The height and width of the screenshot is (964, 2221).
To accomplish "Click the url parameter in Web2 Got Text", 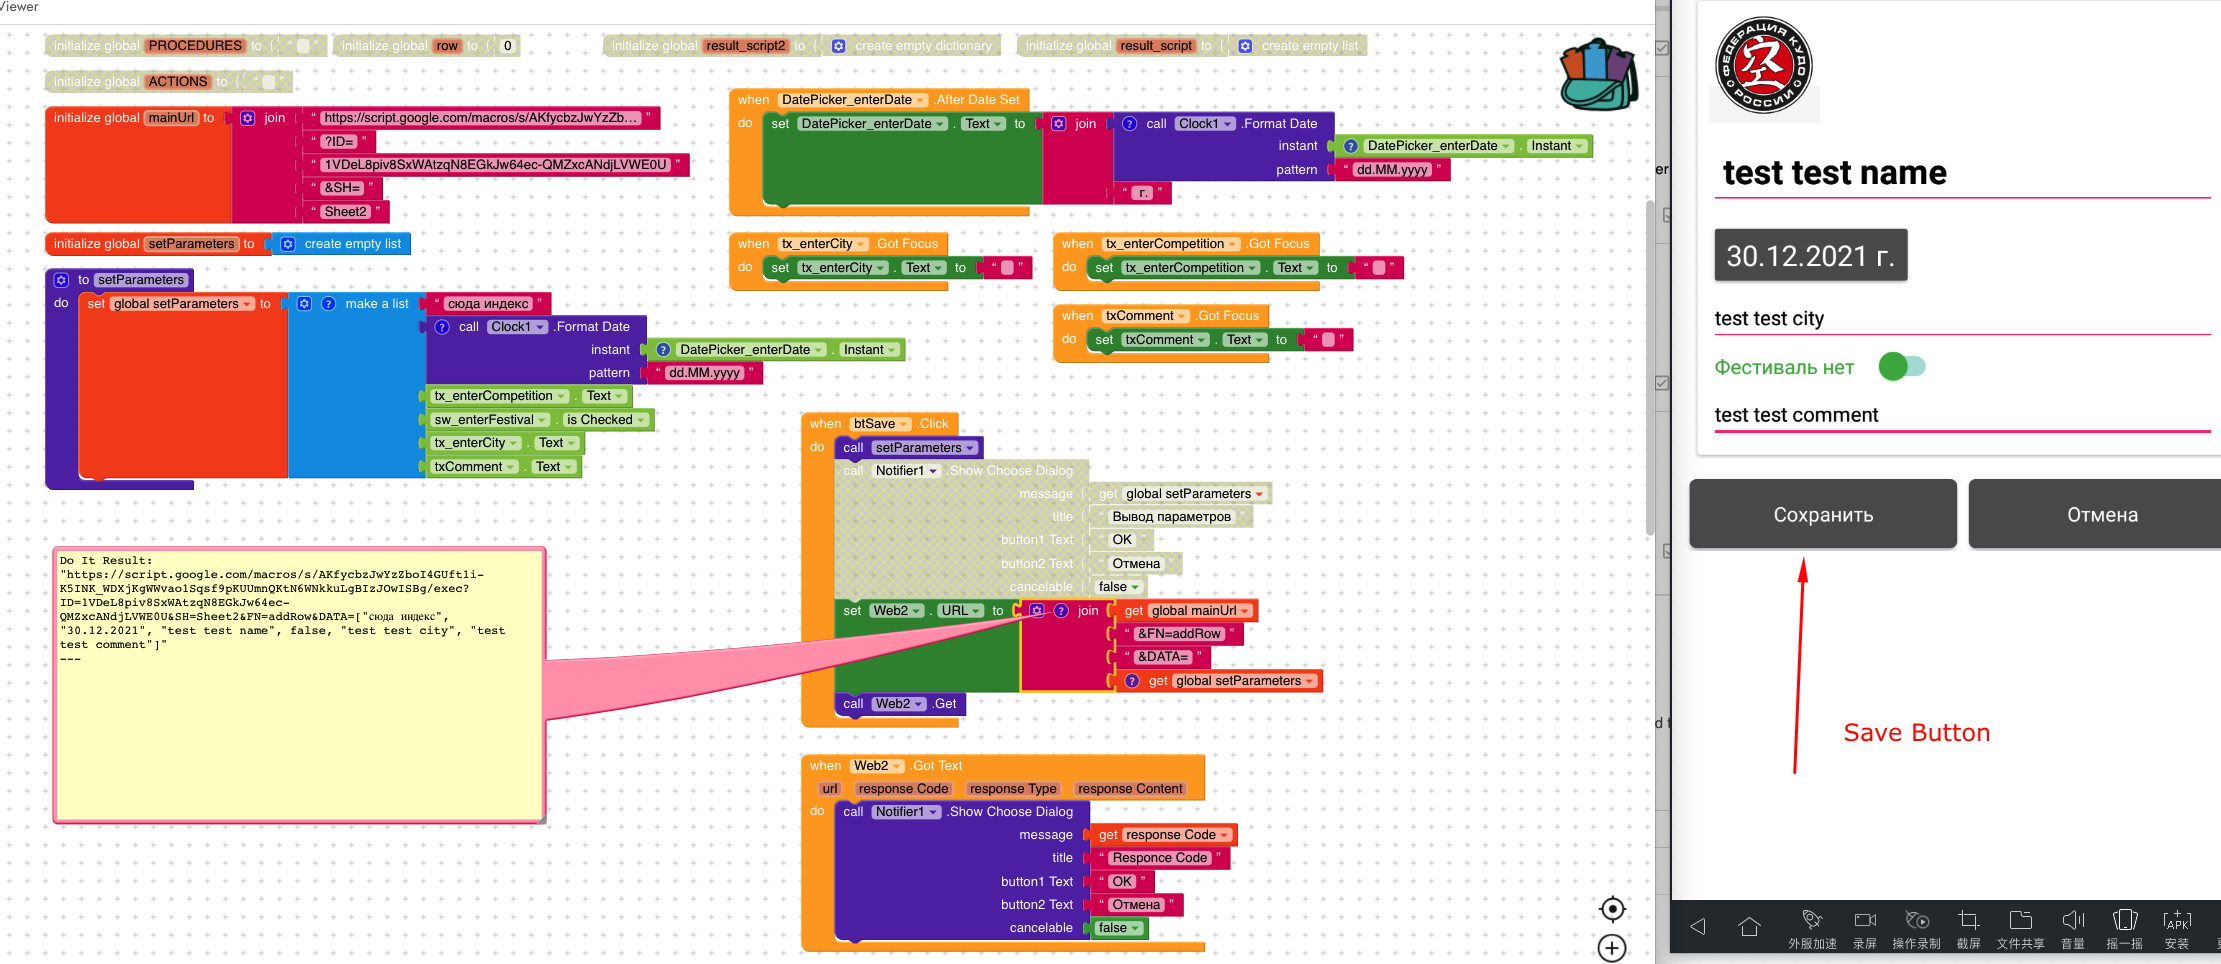I will point(830,789).
